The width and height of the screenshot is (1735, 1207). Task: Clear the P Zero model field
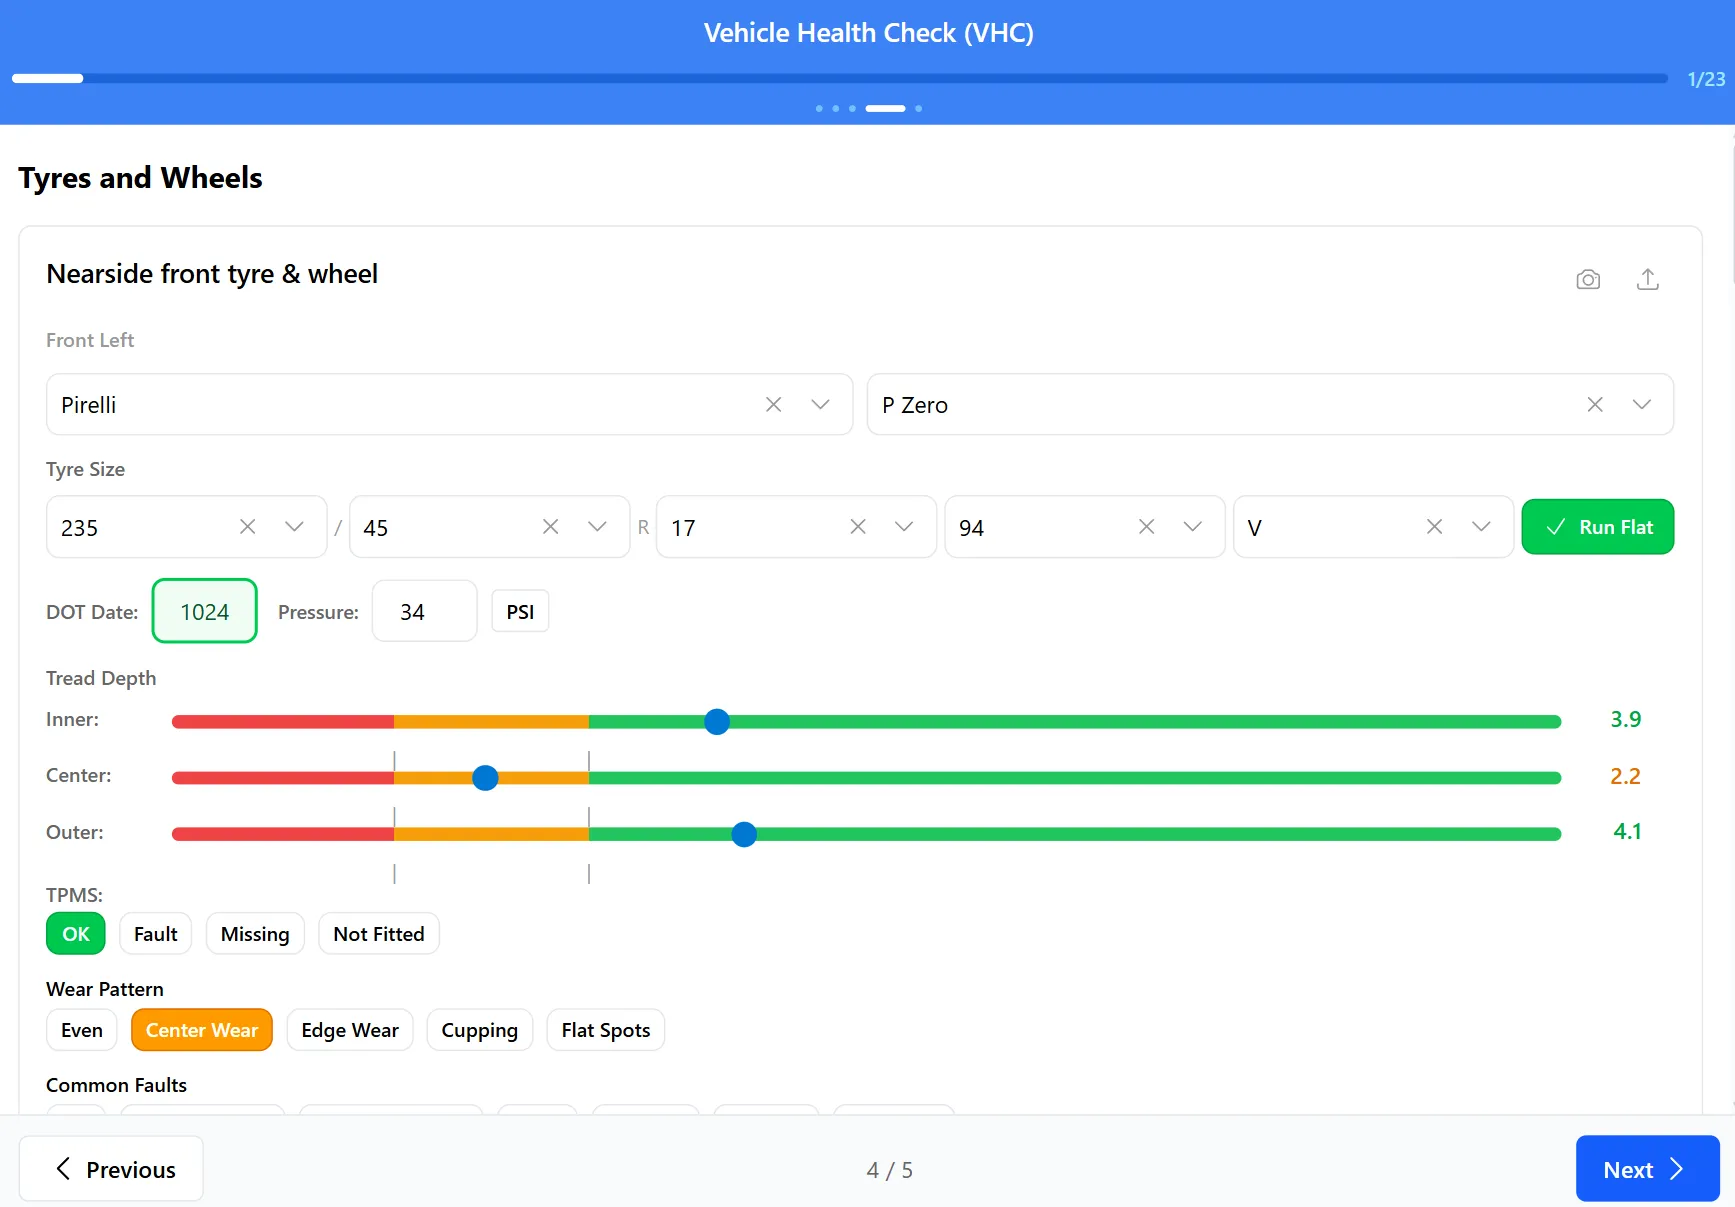(1594, 405)
